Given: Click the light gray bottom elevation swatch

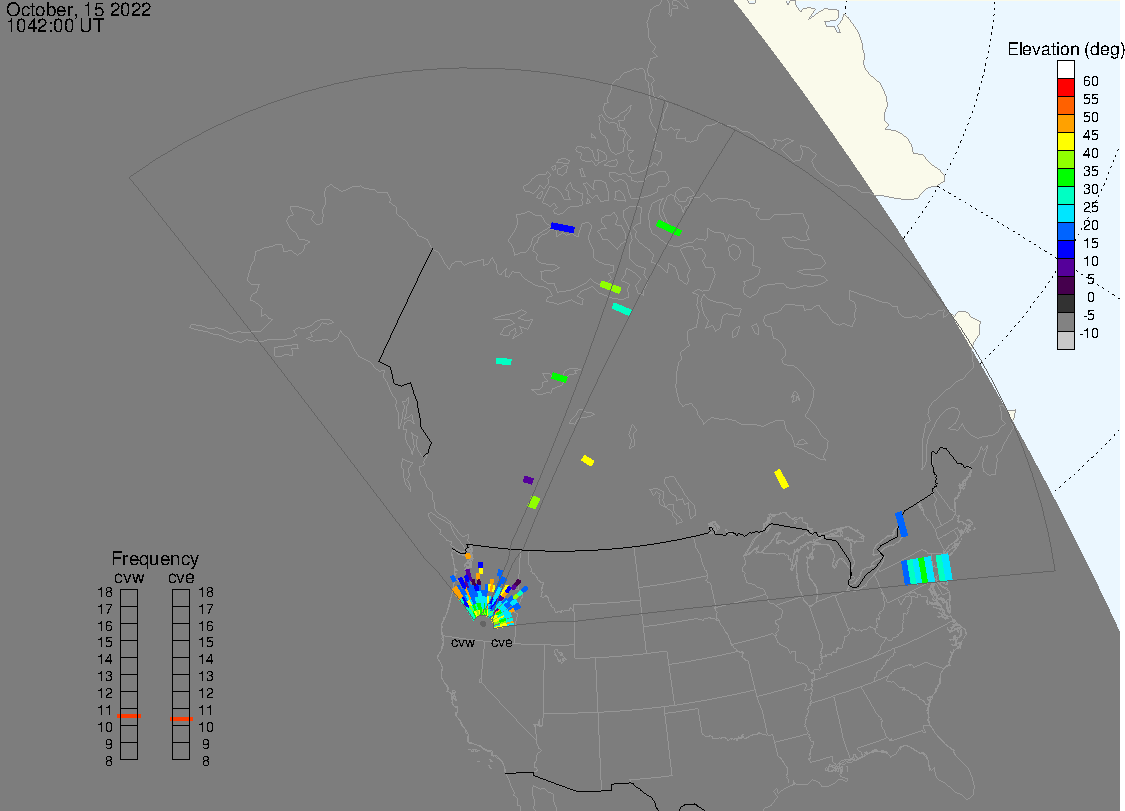Looking at the screenshot, I should pos(1066,340).
